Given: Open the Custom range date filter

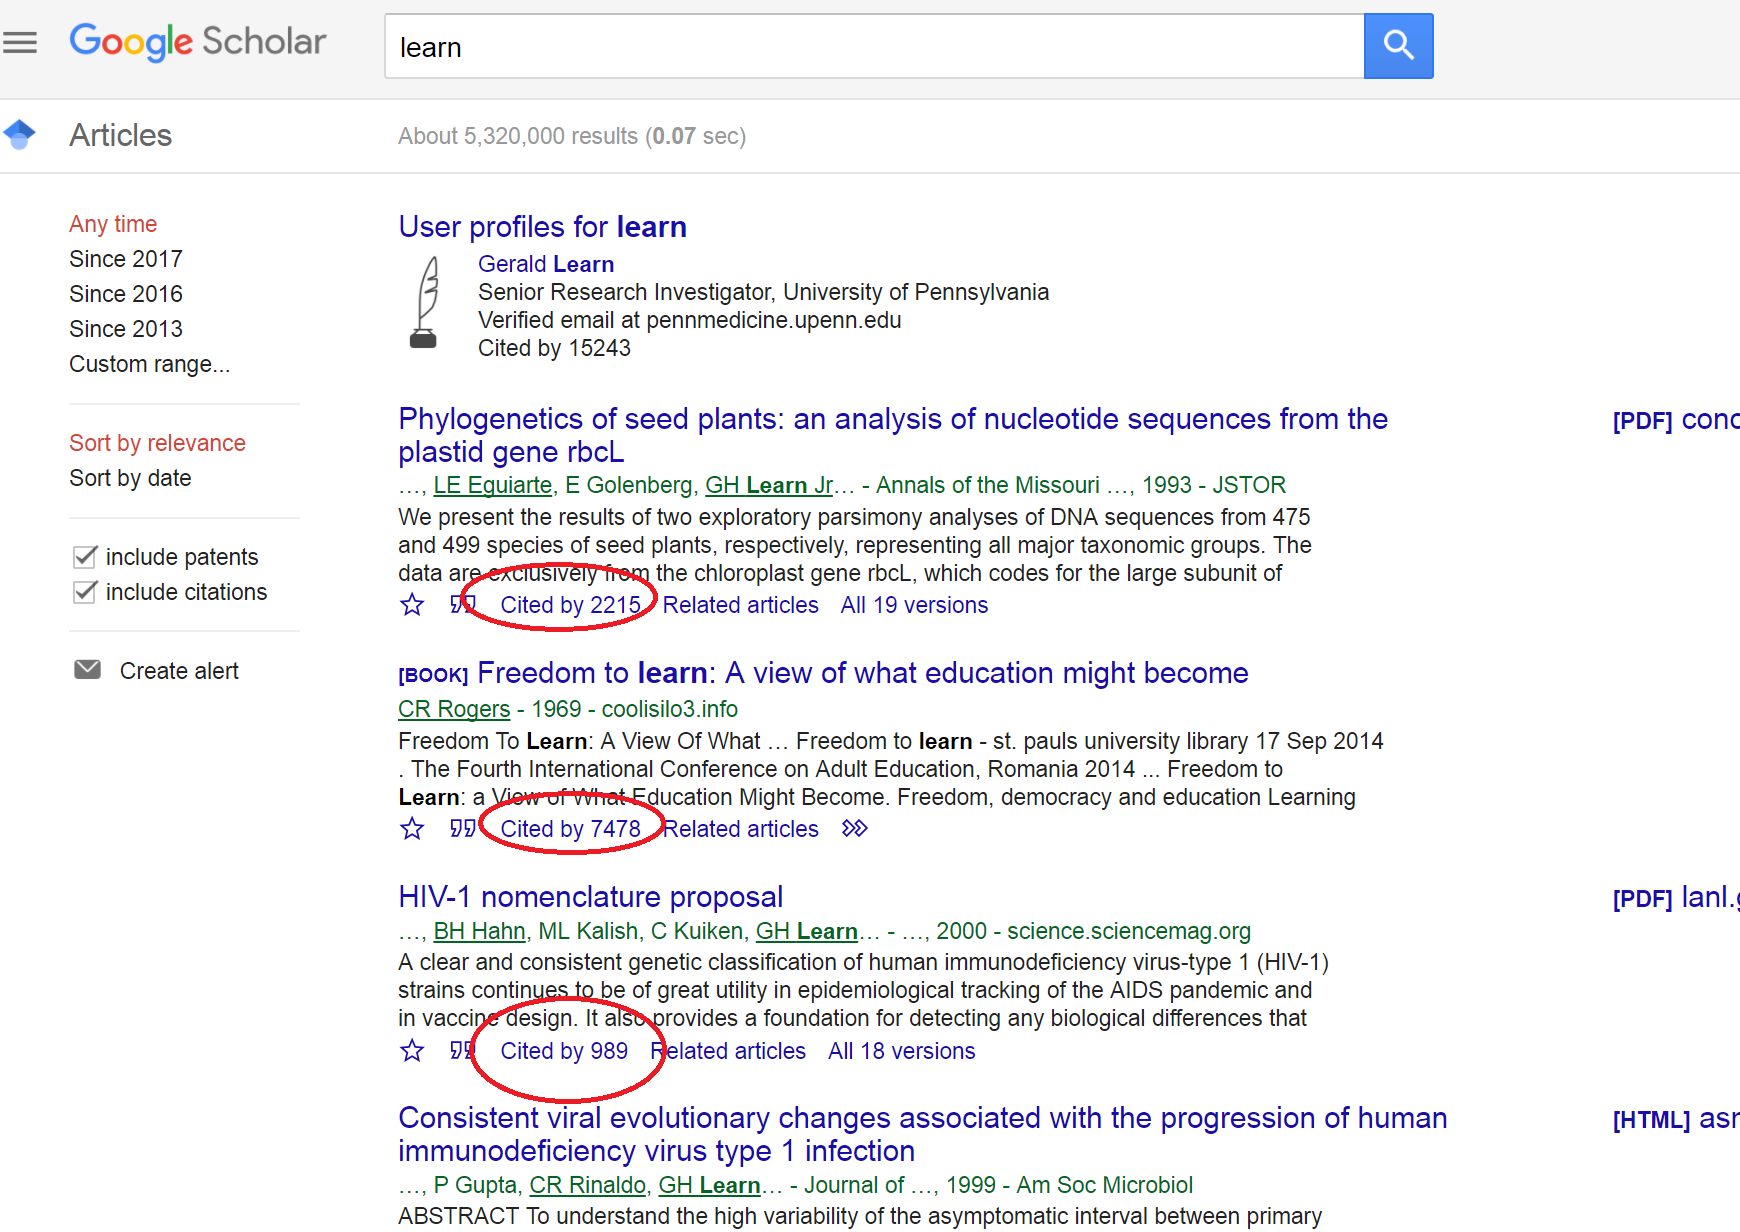Looking at the screenshot, I should (x=150, y=364).
